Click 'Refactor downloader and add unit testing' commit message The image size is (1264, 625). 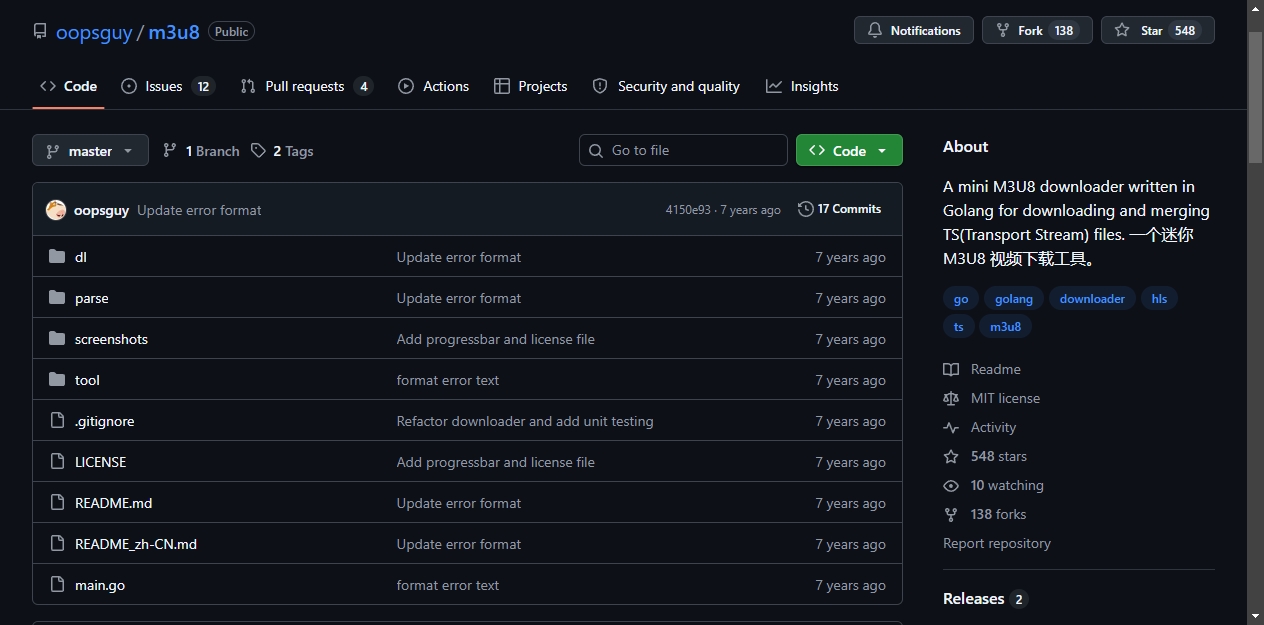coord(525,421)
